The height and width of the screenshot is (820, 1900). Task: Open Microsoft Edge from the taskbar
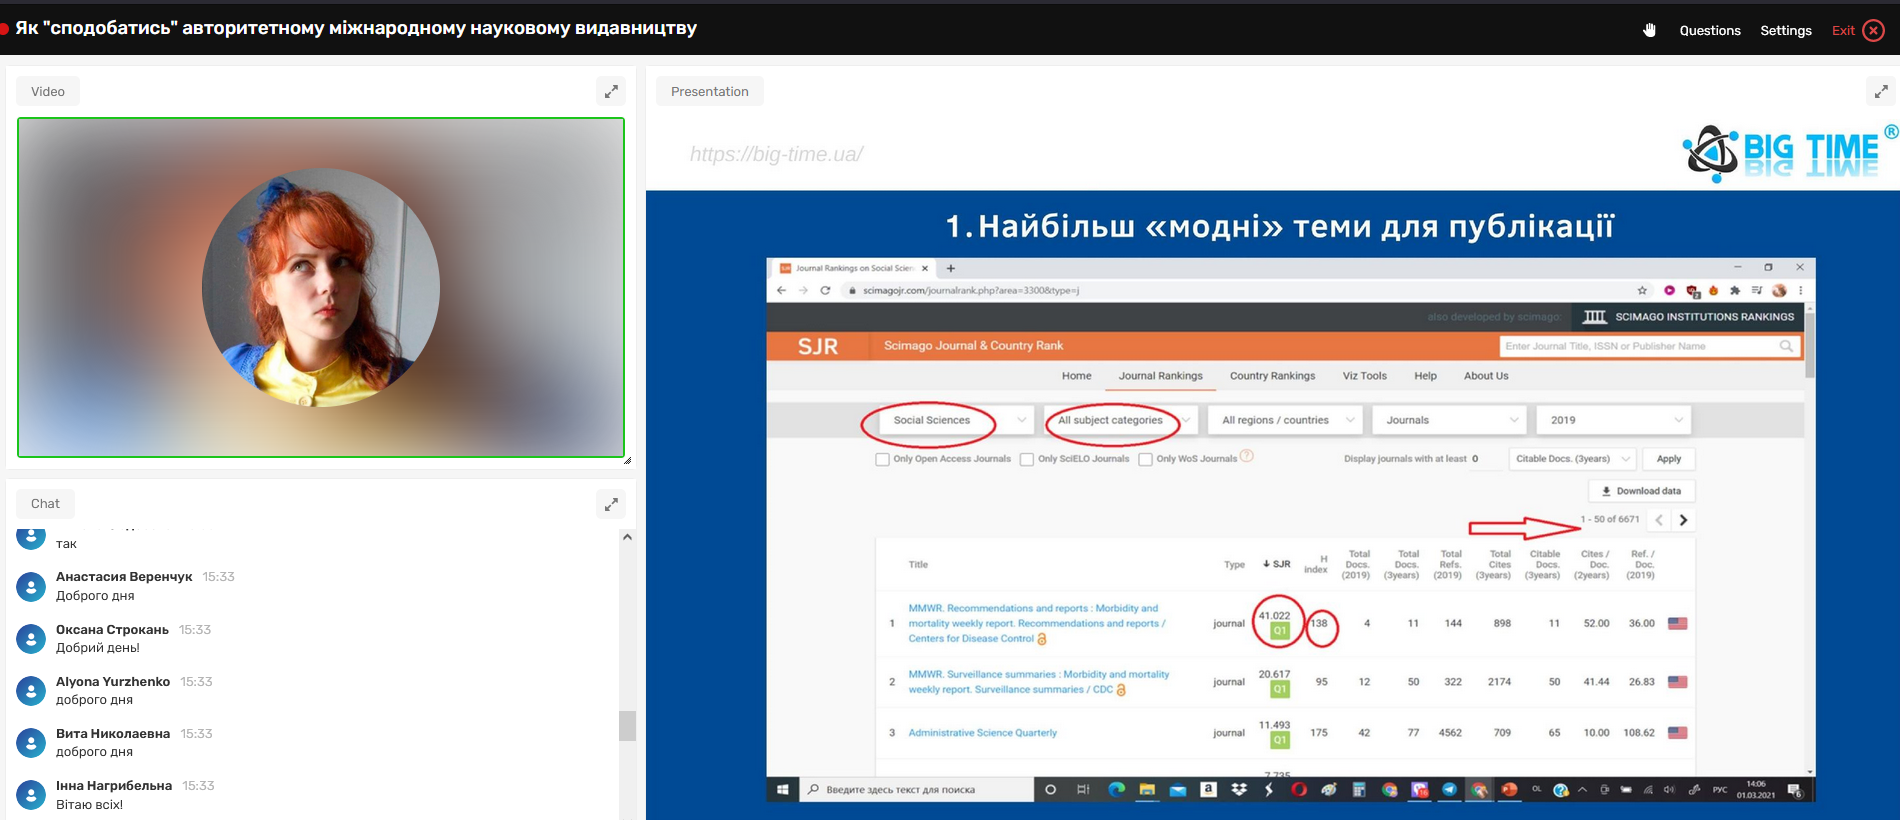click(1117, 790)
